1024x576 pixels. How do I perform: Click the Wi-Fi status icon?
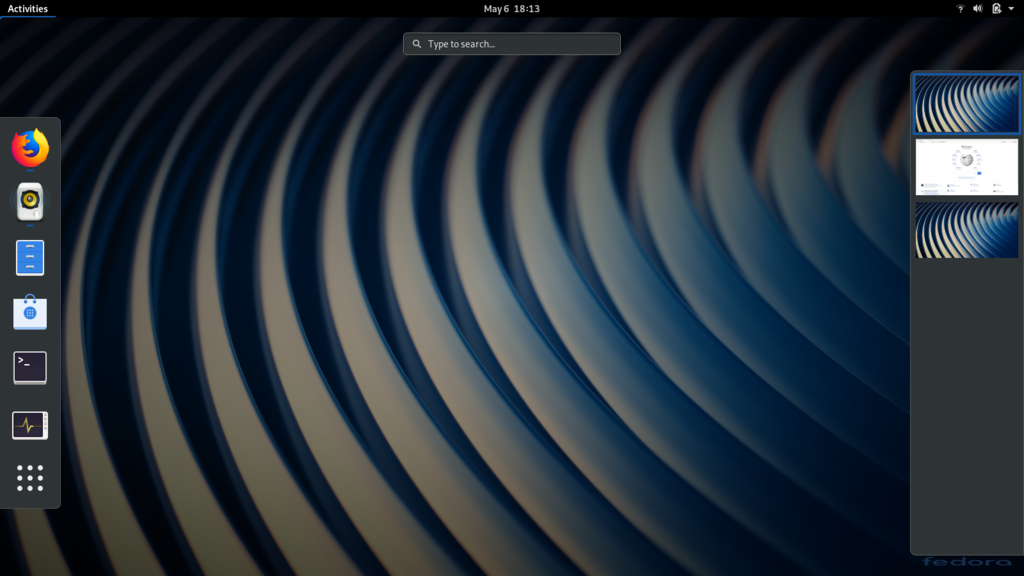(x=960, y=9)
